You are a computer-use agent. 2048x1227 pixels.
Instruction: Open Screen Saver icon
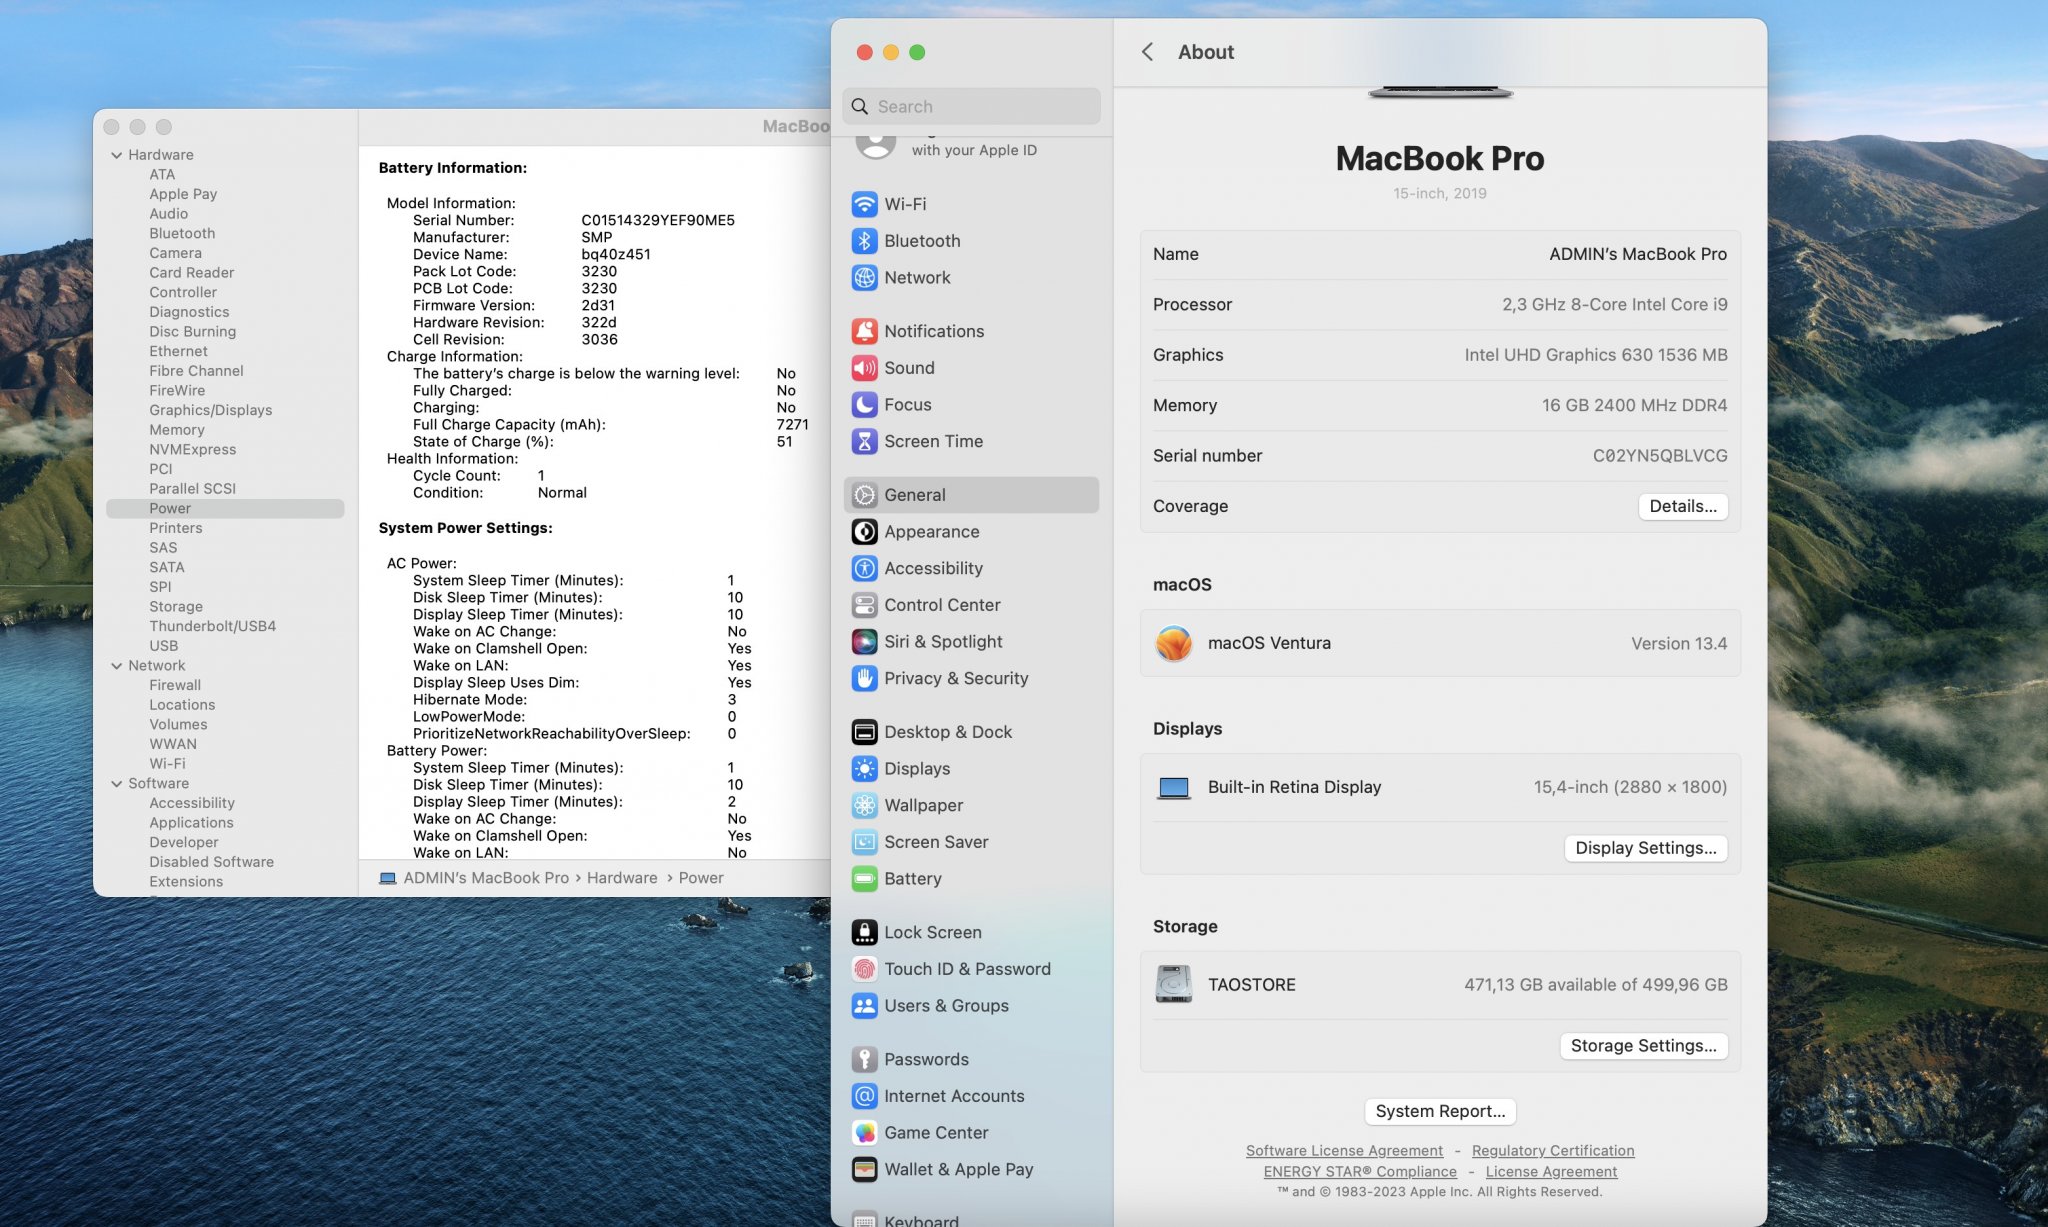[x=864, y=842]
